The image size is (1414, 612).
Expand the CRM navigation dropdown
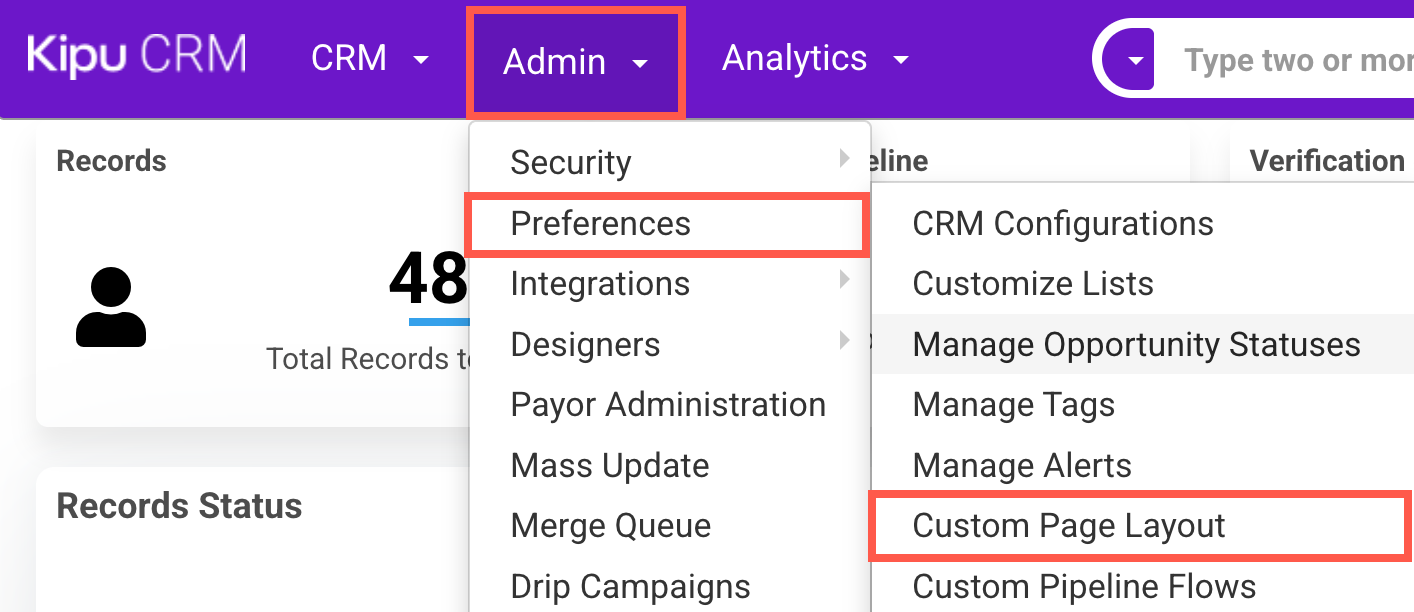(x=369, y=59)
